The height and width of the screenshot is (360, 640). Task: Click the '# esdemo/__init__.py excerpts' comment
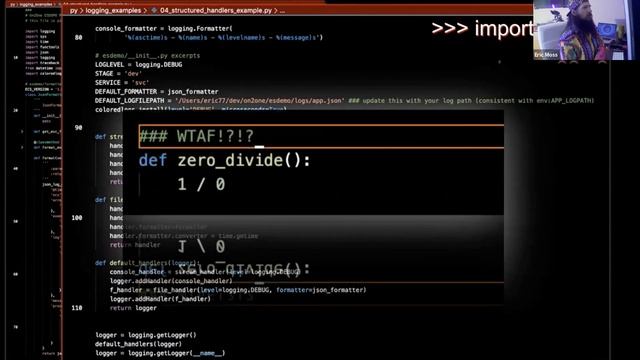(147, 56)
